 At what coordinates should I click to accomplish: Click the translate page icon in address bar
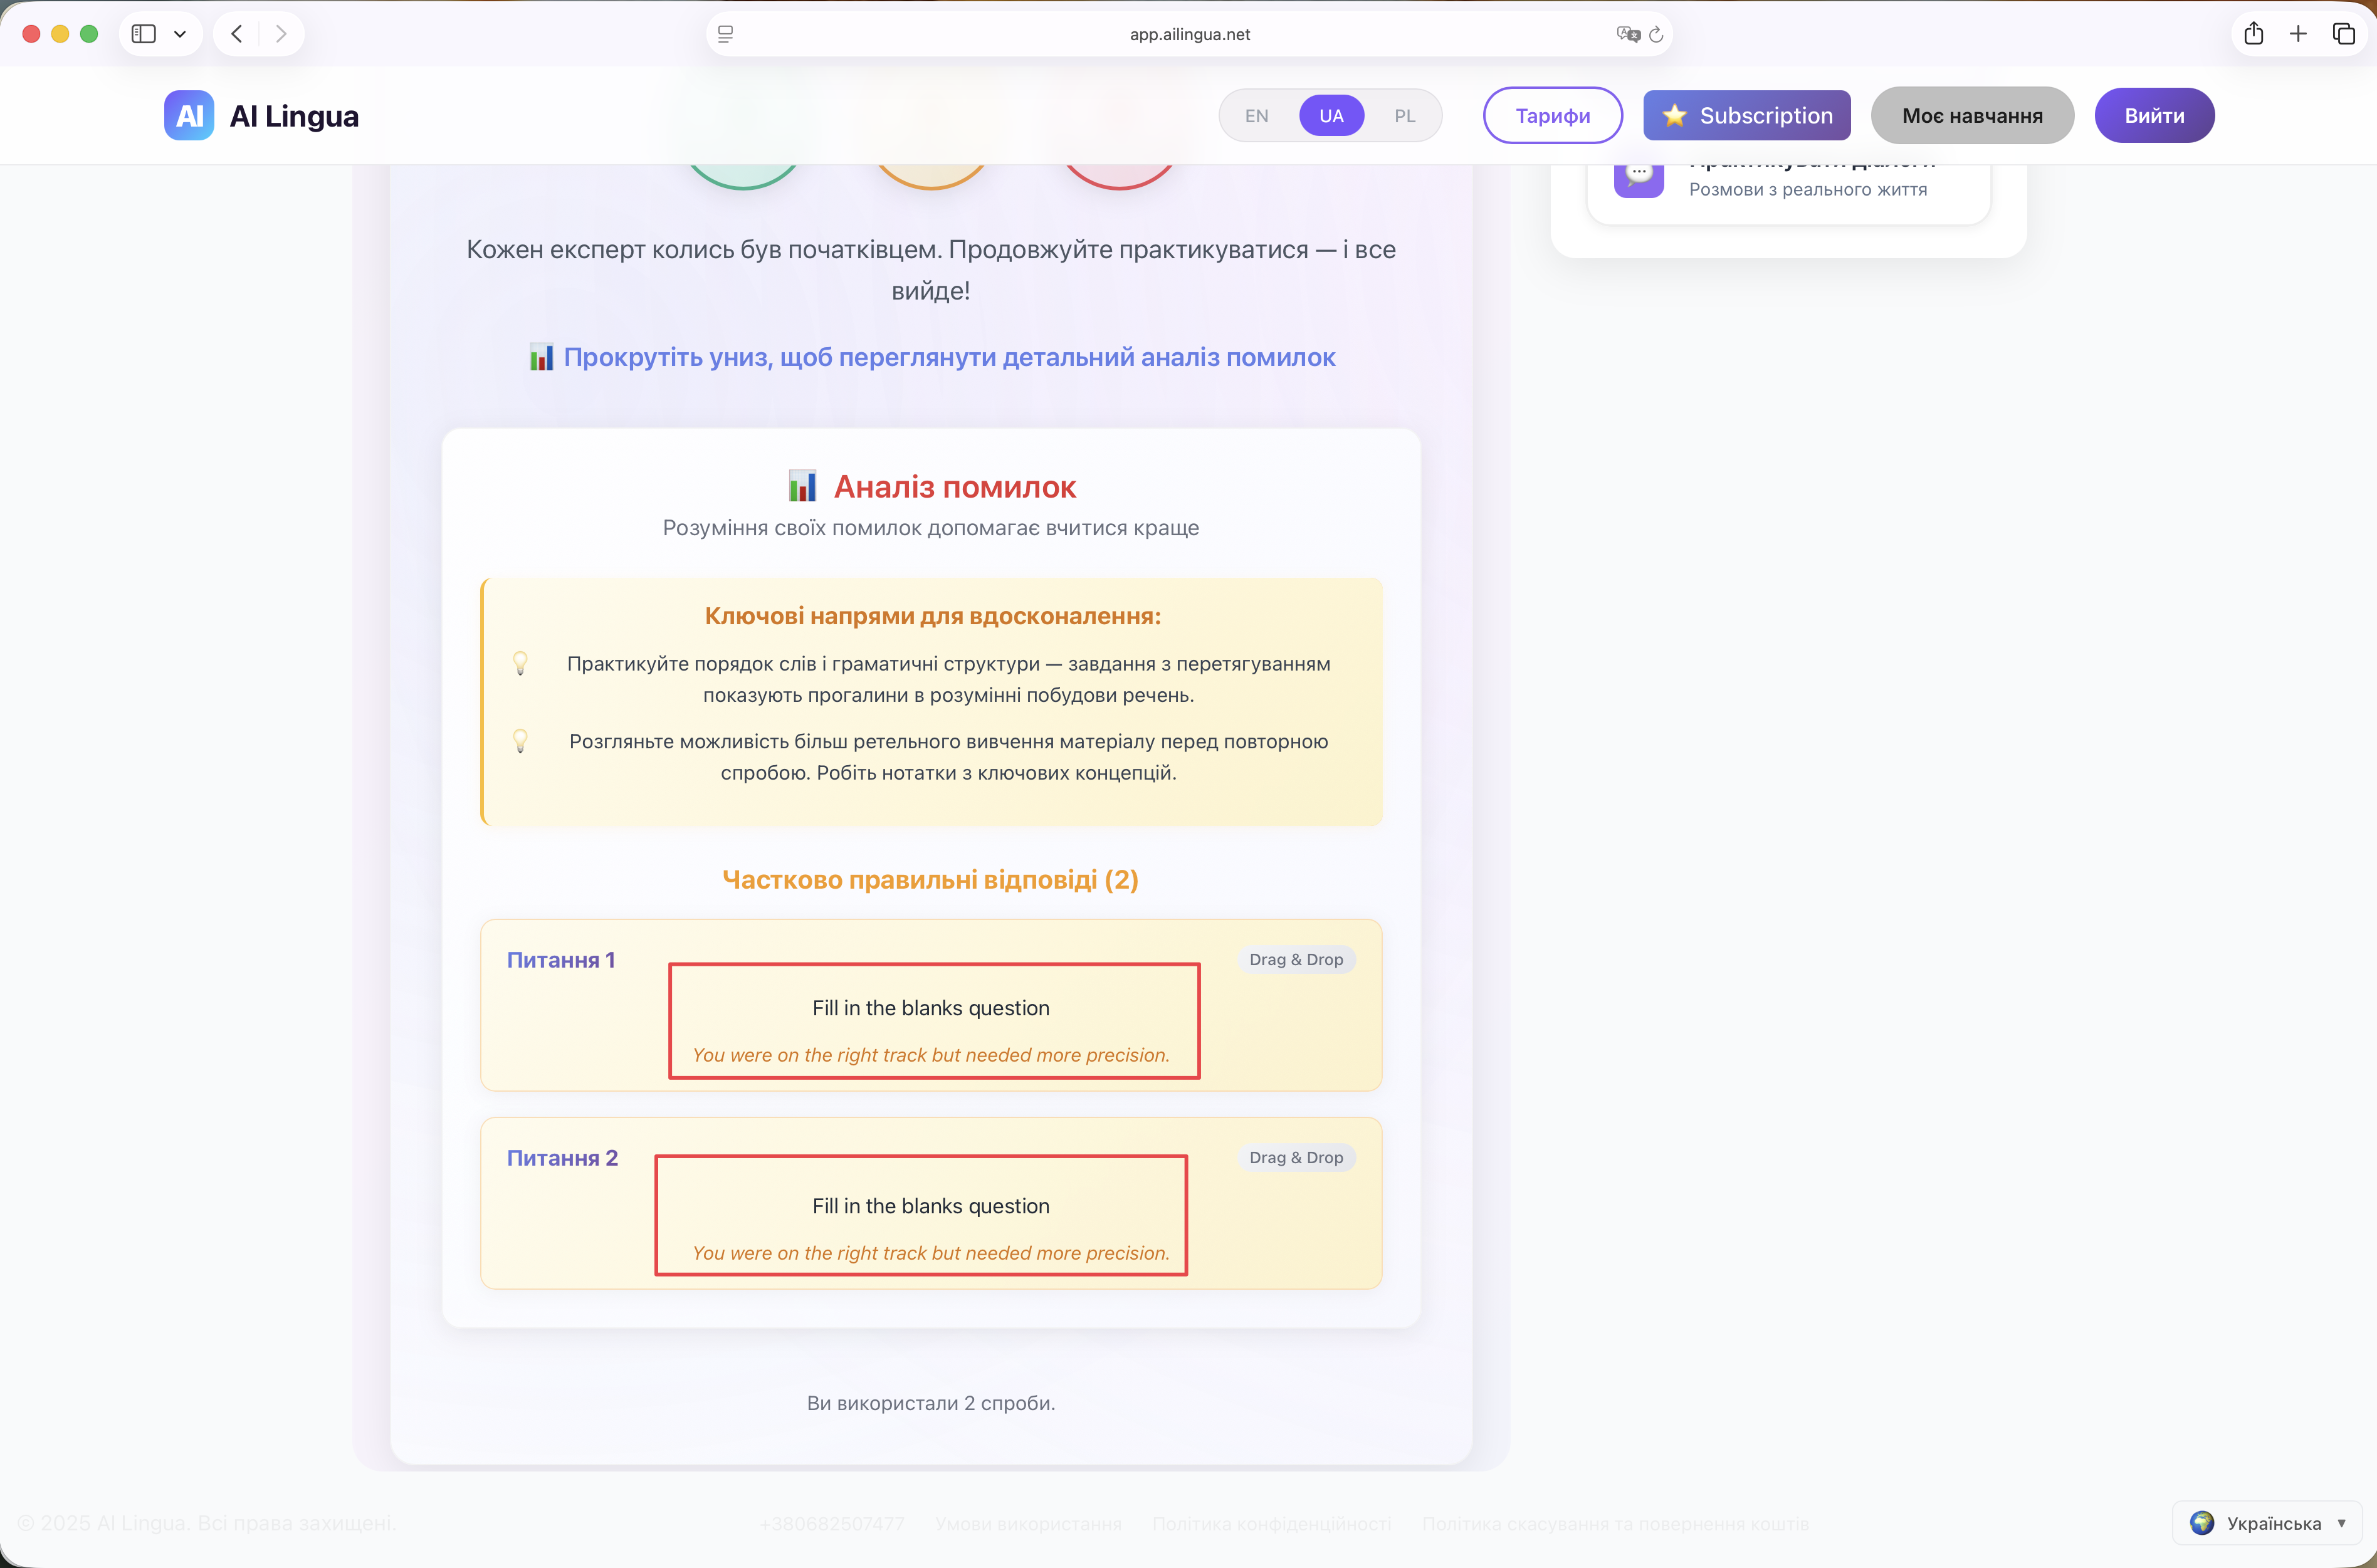point(1627,35)
